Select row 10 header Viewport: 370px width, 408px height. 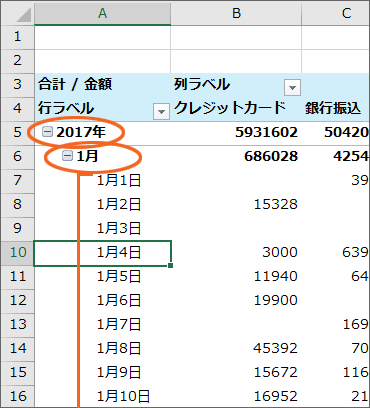[x=17, y=253]
